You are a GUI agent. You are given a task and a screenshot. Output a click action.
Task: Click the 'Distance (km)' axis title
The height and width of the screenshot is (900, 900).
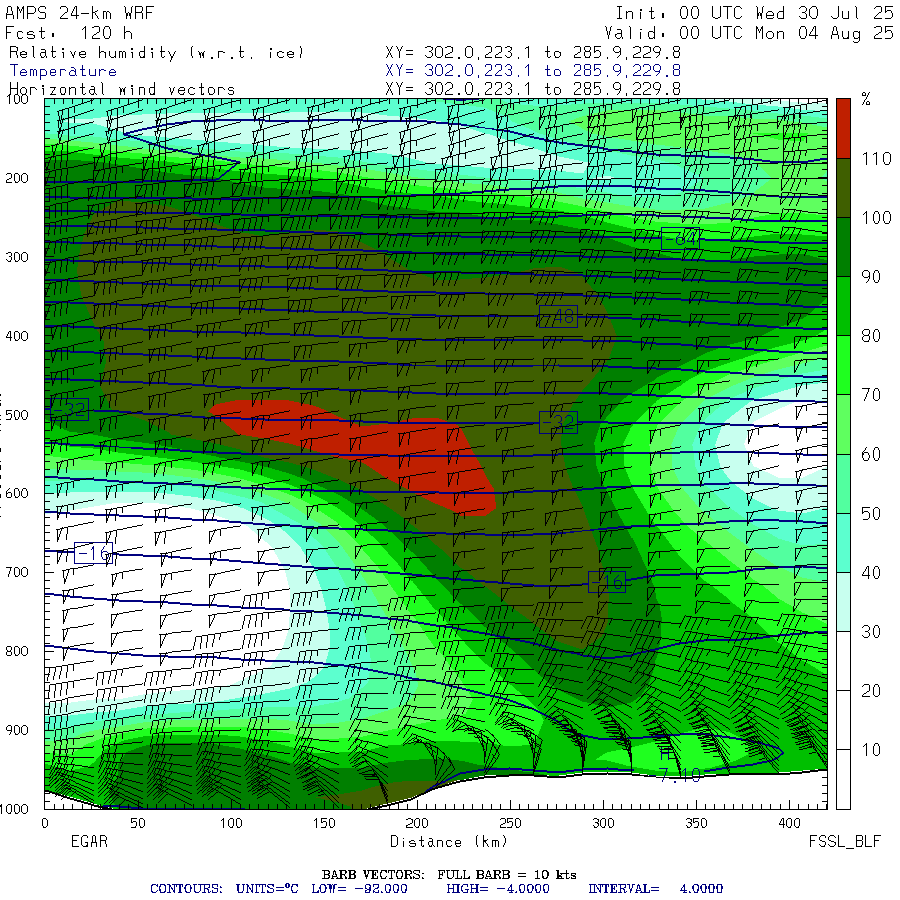[449, 842]
